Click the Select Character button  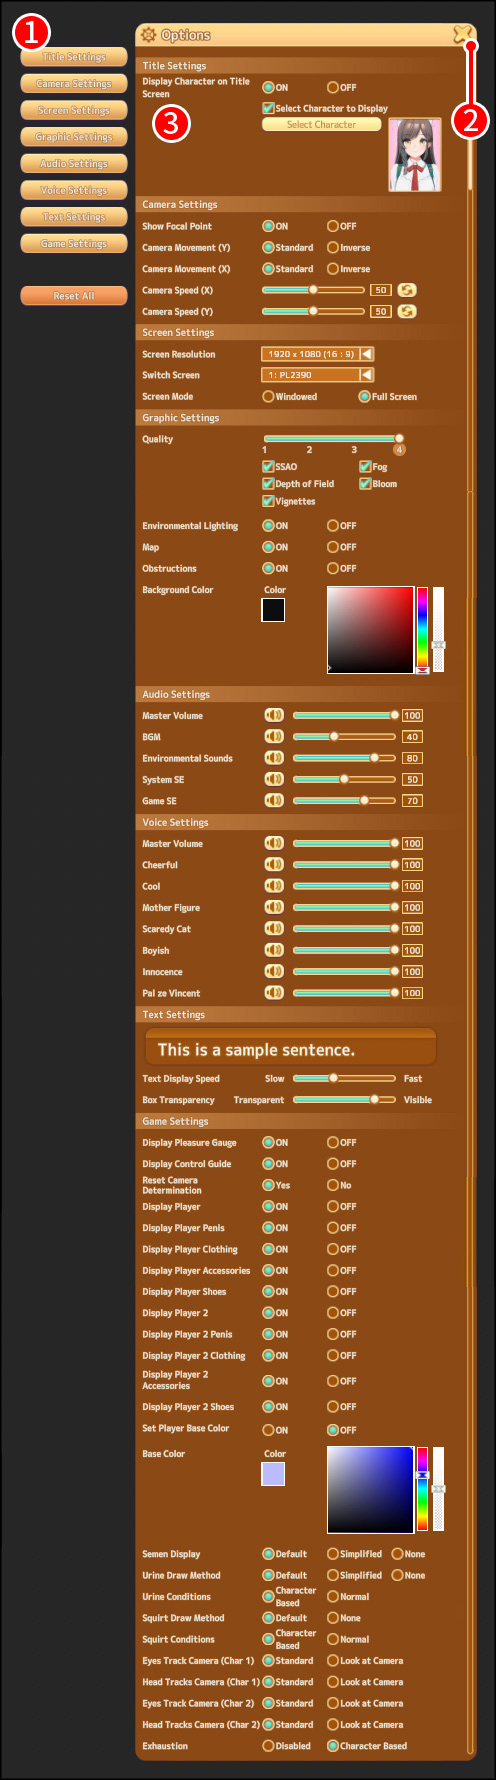click(x=321, y=125)
